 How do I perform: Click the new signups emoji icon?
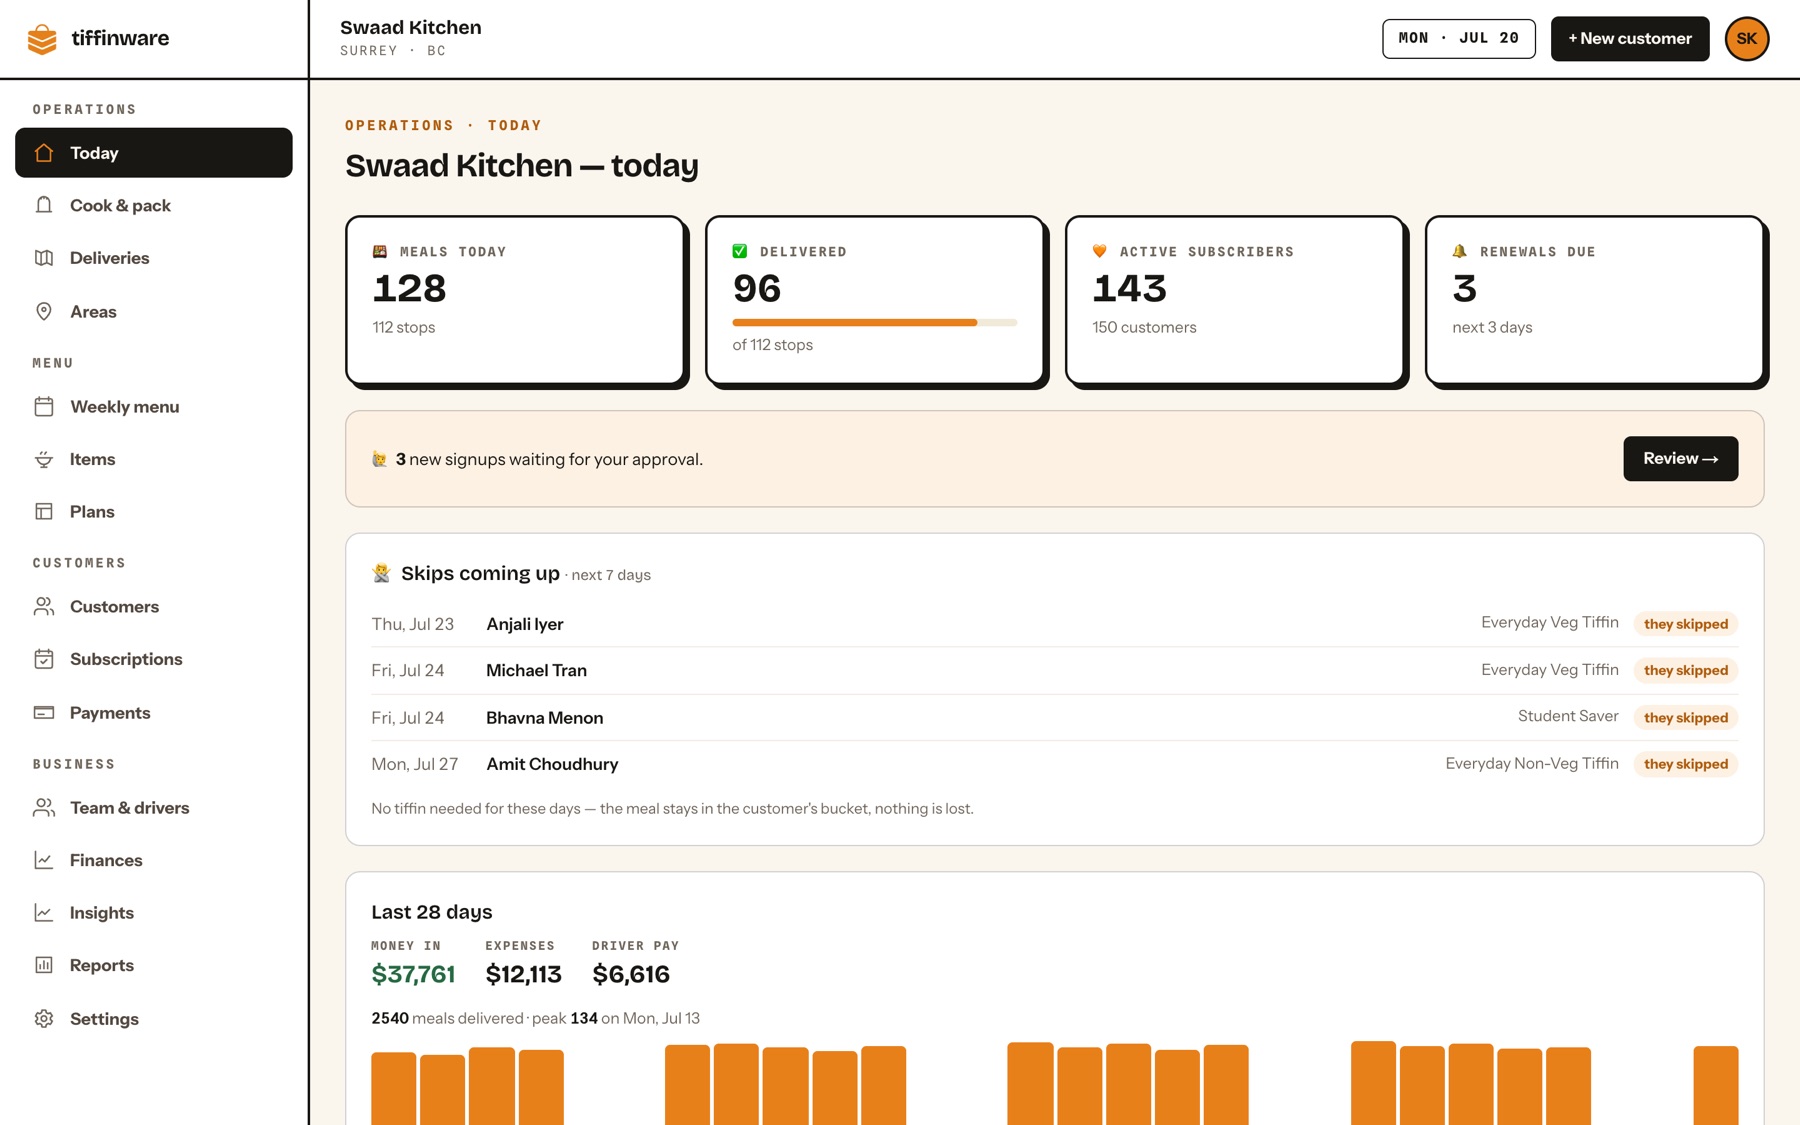[380, 459]
